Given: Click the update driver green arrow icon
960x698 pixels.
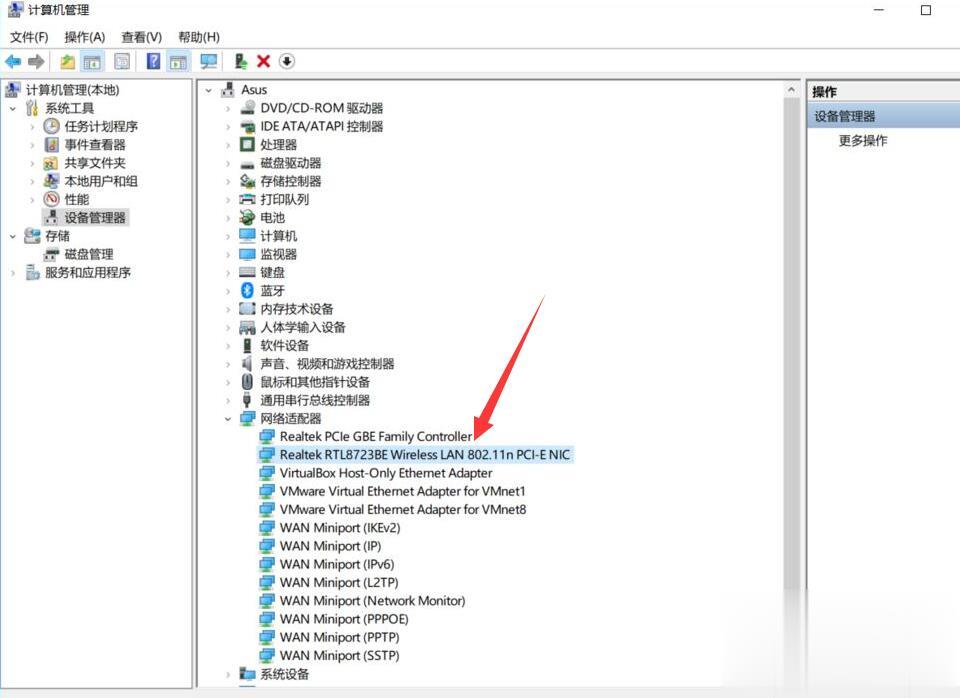Looking at the screenshot, I should 241,61.
